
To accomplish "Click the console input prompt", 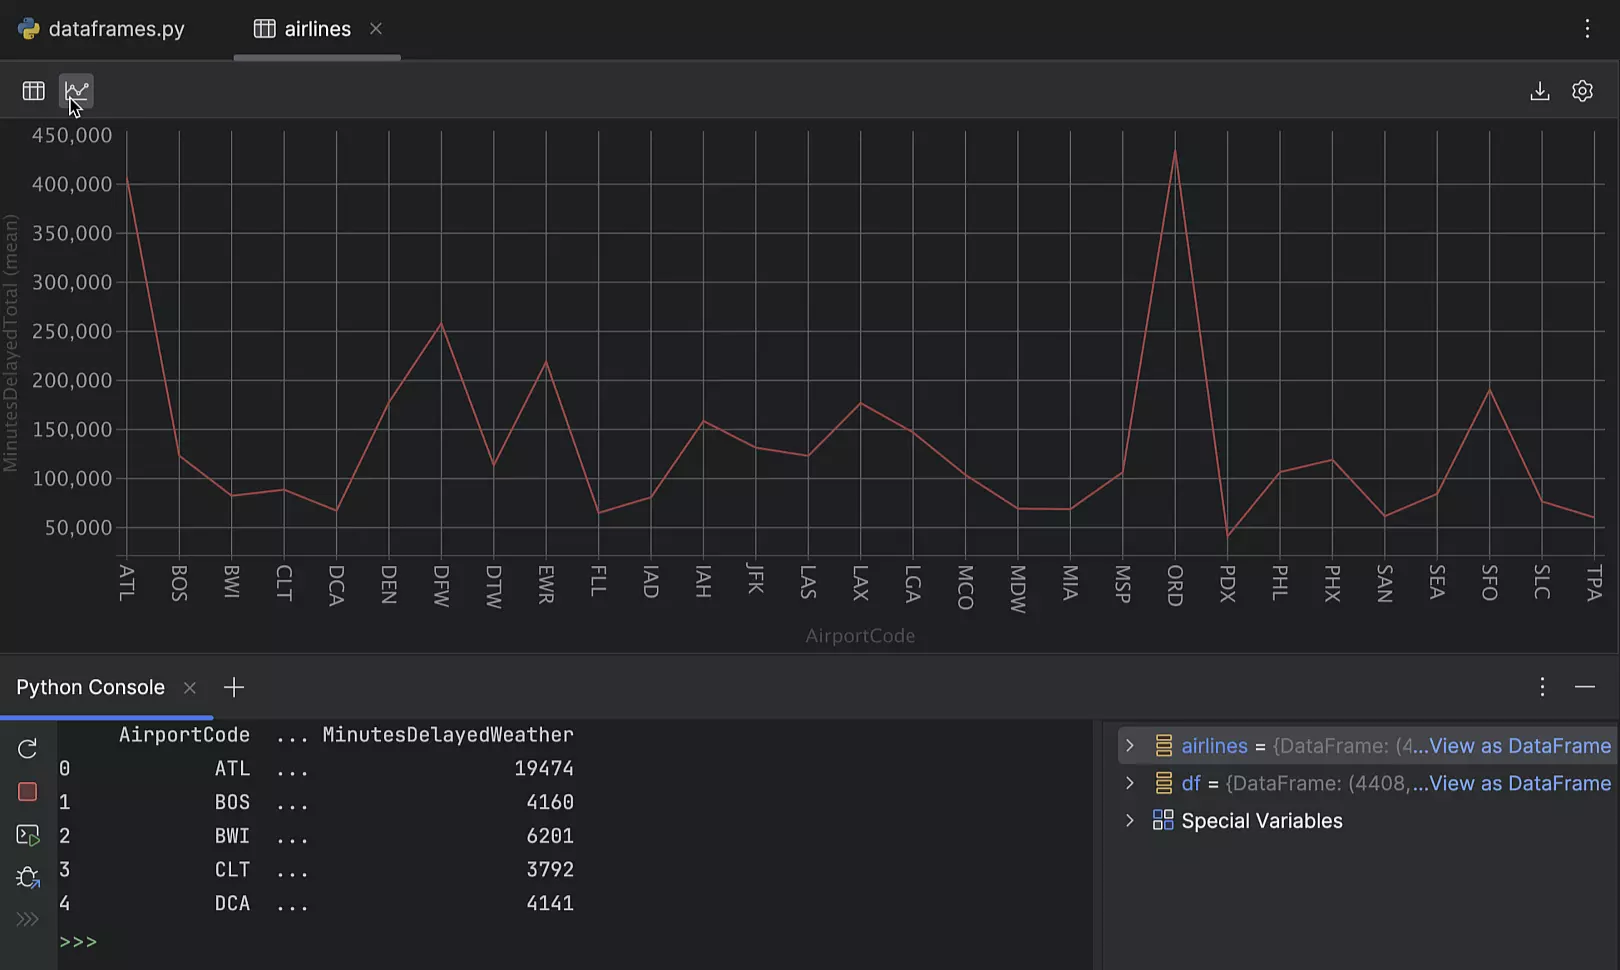I will 400,942.
